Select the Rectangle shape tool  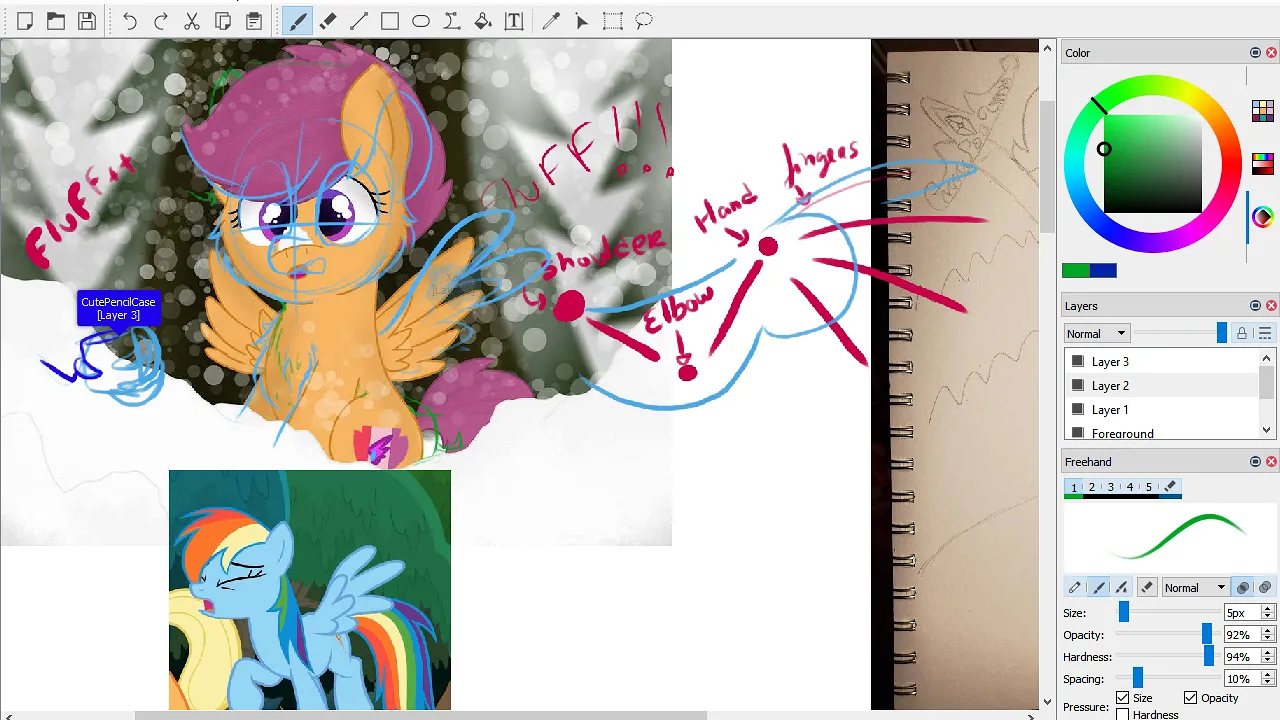pyautogui.click(x=390, y=21)
